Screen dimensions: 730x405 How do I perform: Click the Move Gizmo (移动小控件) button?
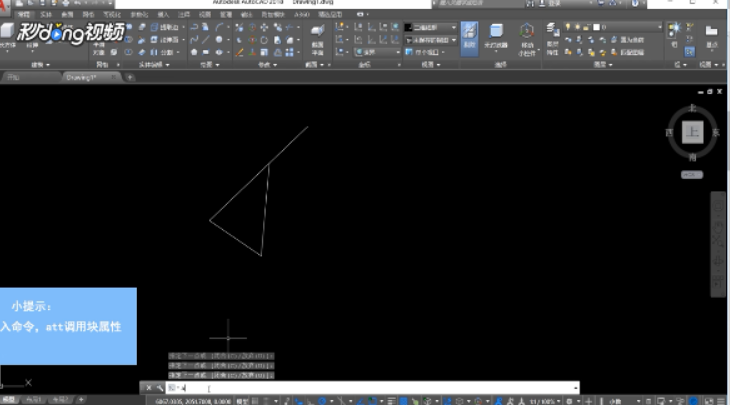(x=527, y=40)
